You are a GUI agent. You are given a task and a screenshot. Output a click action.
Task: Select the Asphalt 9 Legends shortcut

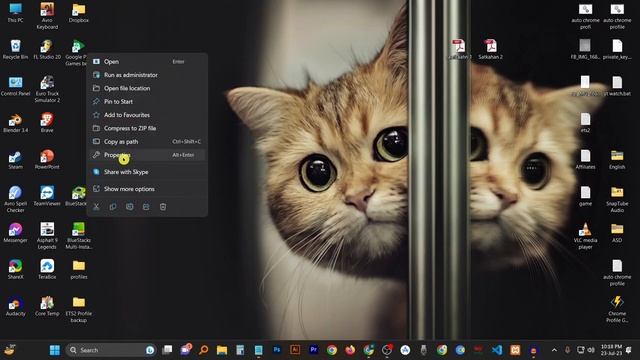47,236
